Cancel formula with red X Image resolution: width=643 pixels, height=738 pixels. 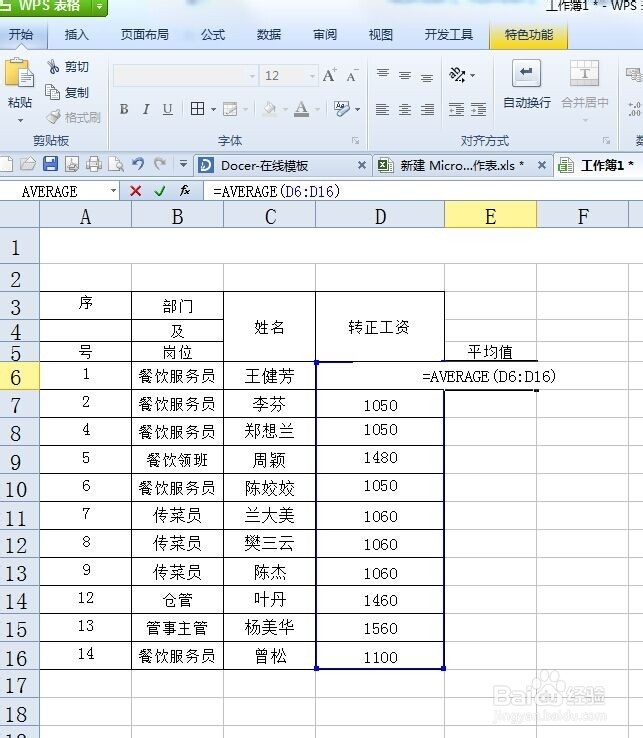(136, 191)
